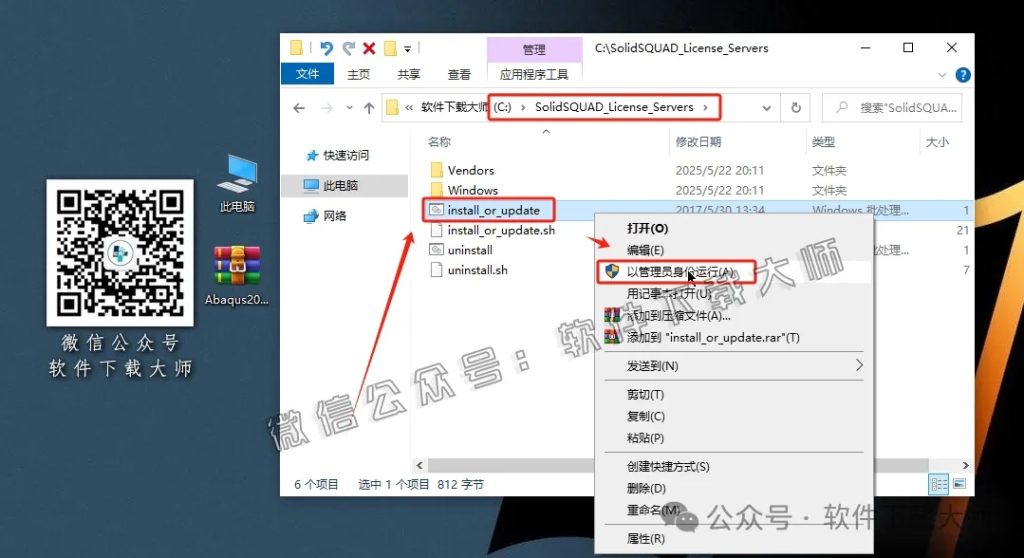Expand the chevron after SolidSQUAD_License_Servers breadcrumb
This screenshot has height=558, width=1024.
tap(705, 107)
